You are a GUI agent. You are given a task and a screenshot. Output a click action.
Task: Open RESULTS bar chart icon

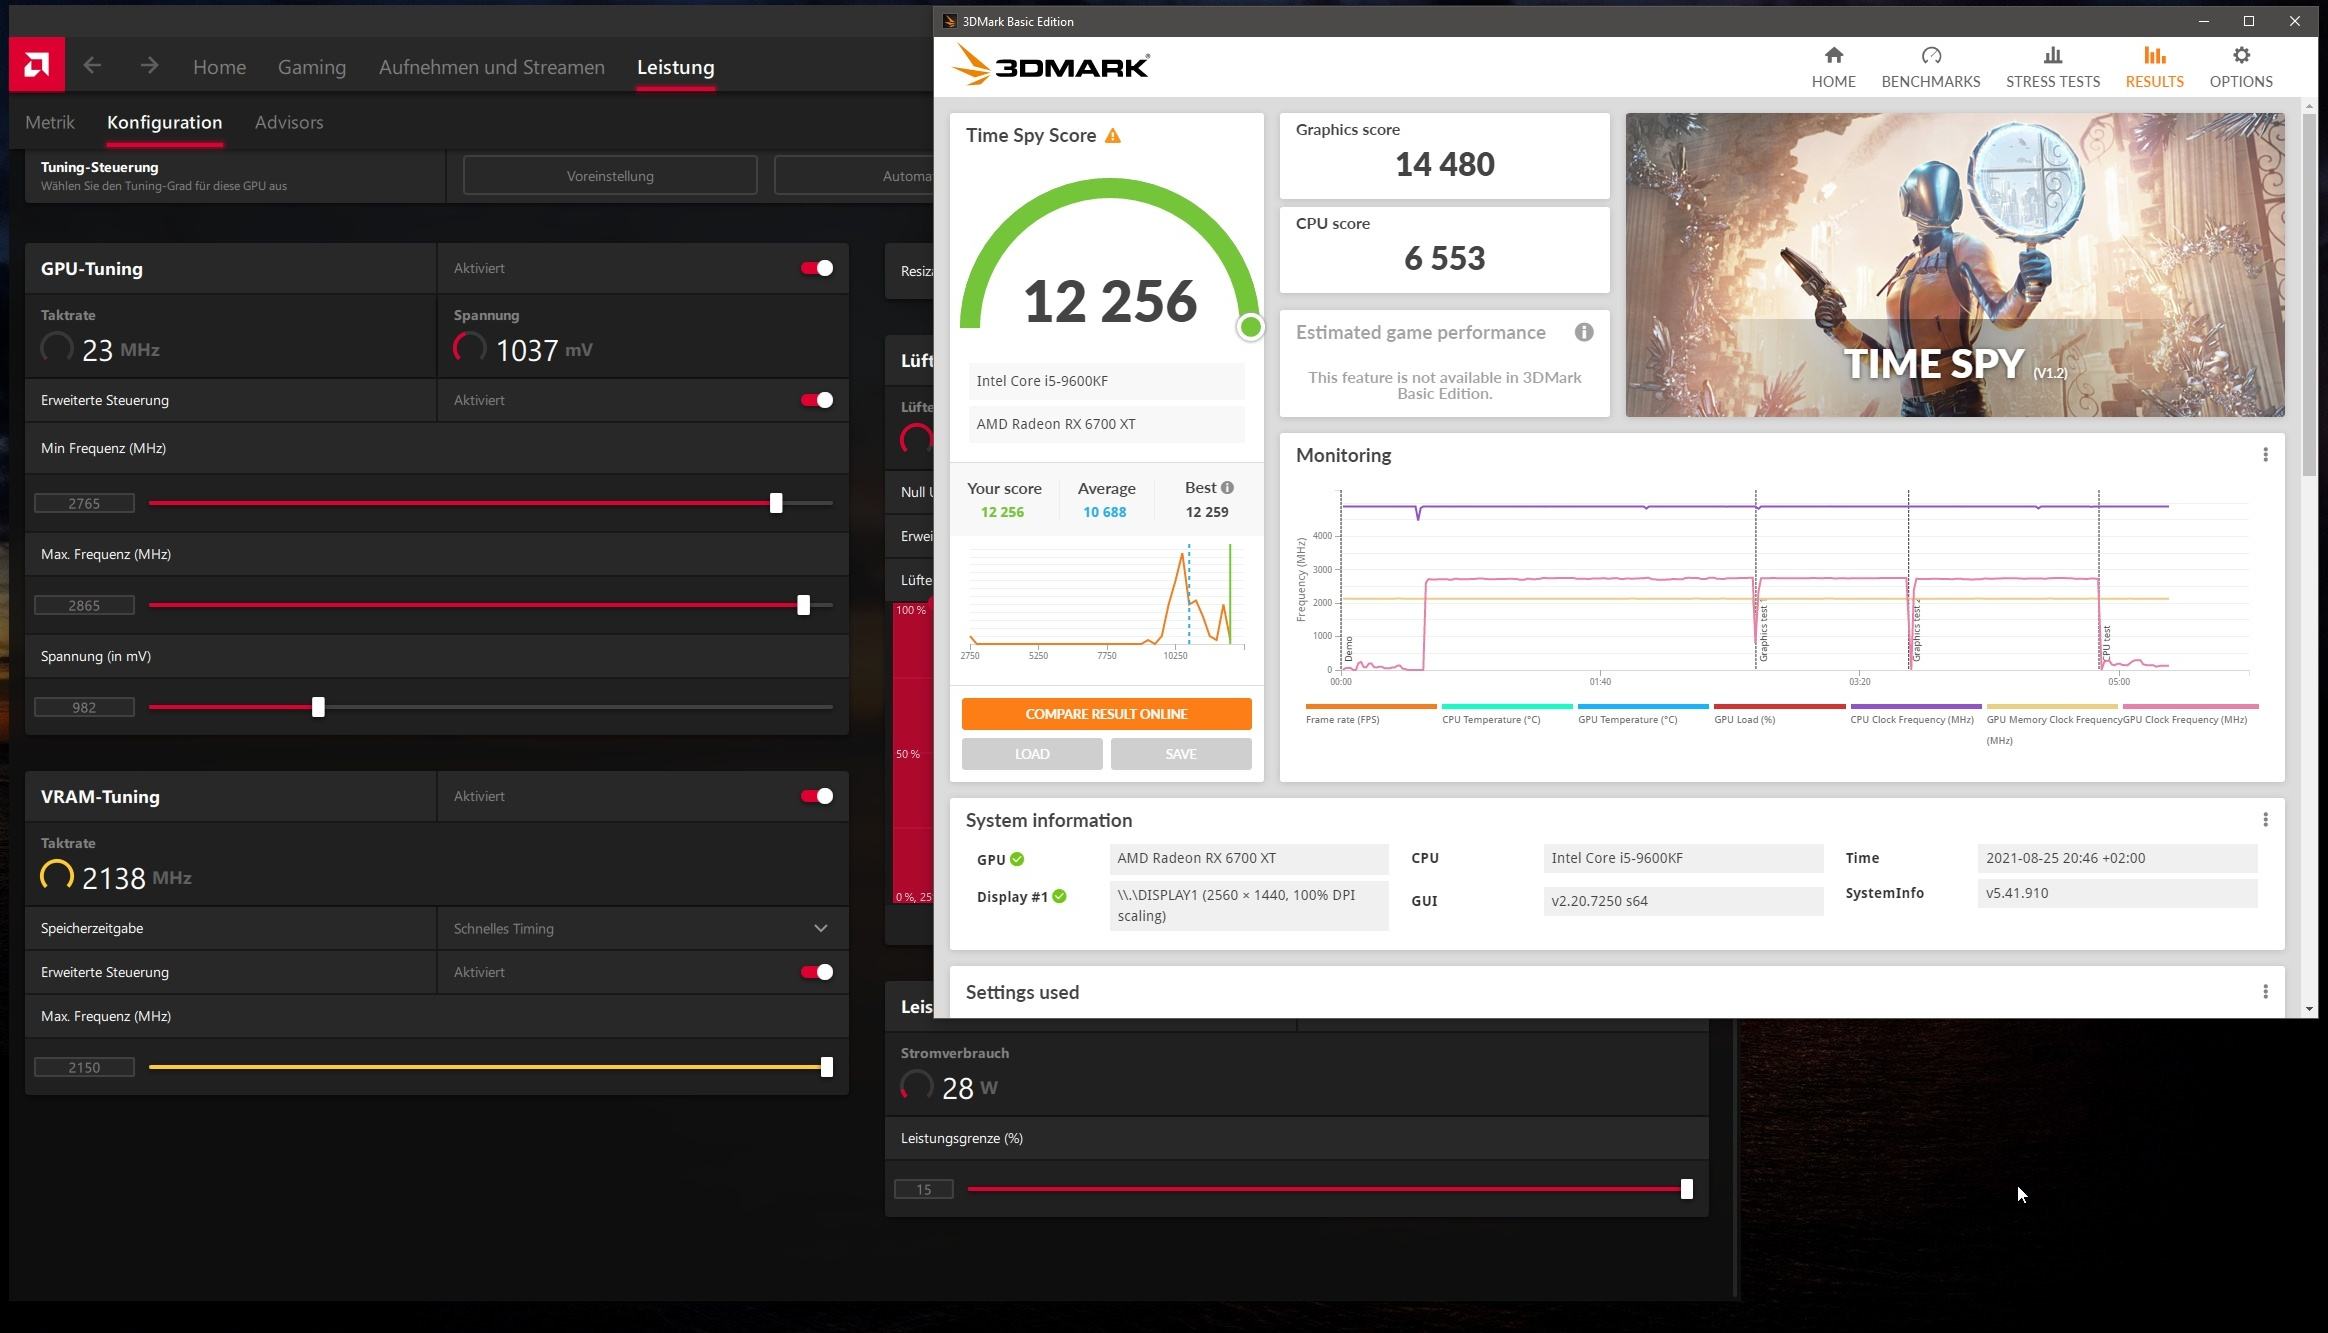tap(2154, 56)
